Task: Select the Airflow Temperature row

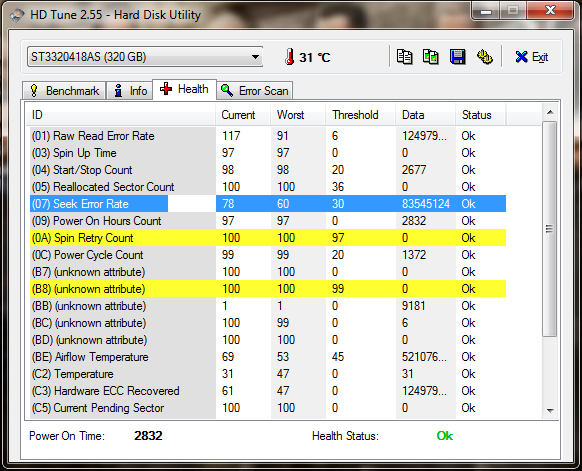Action: (268, 357)
